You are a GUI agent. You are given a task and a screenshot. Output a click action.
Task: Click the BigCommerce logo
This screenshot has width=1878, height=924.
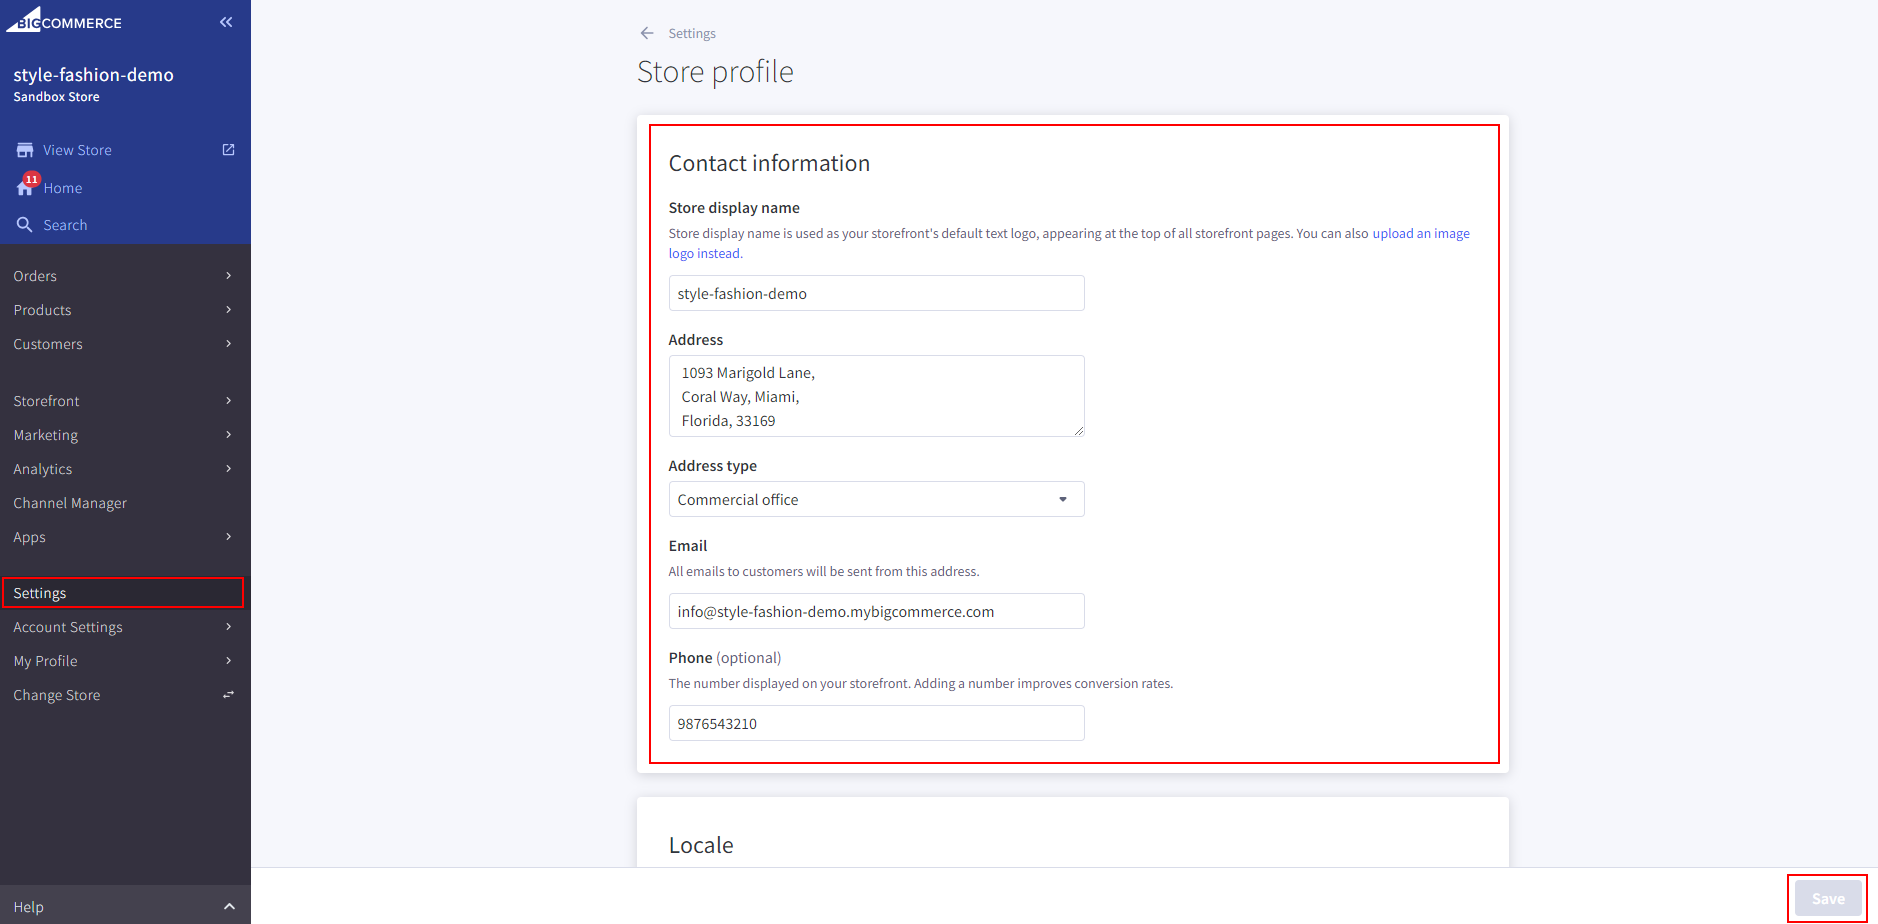pyautogui.click(x=64, y=20)
